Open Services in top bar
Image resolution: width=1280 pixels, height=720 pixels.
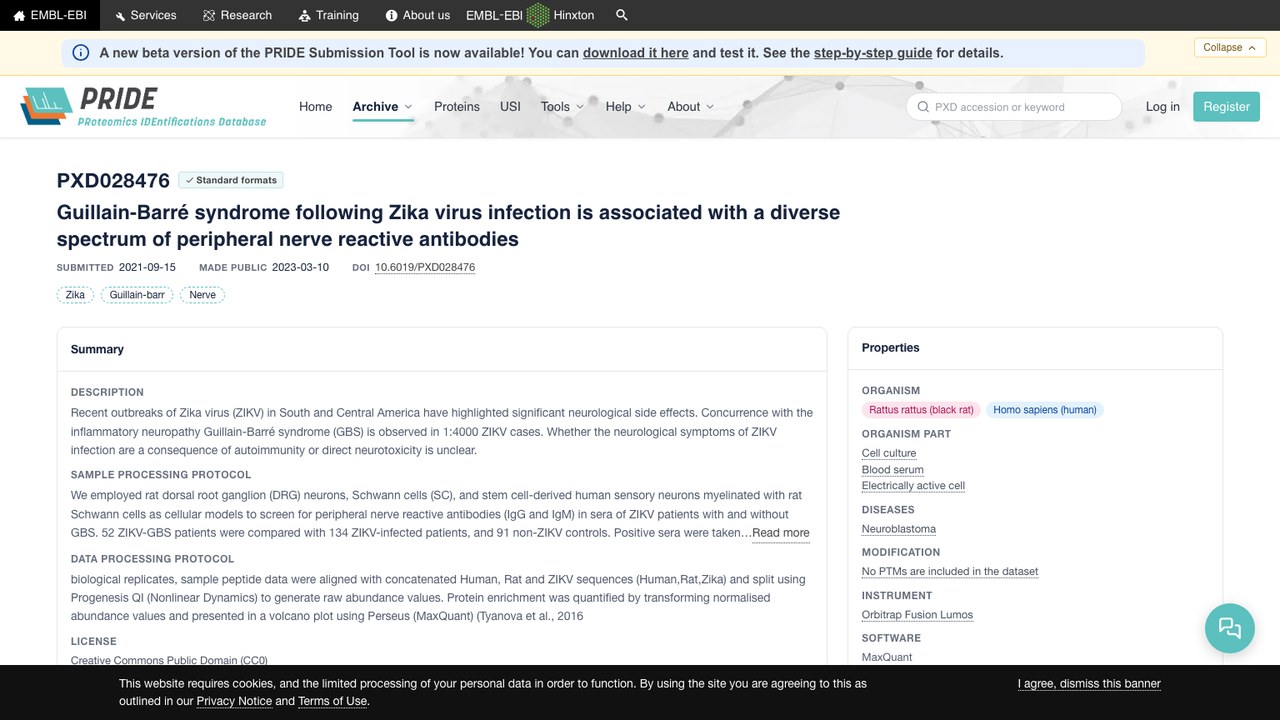tap(145, 15)
